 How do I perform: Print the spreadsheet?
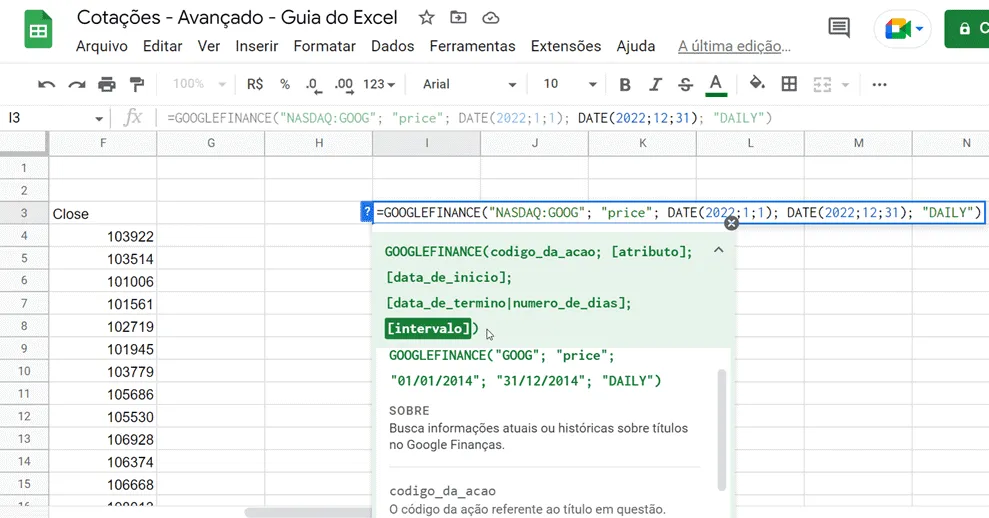click(x=107, y=85)
